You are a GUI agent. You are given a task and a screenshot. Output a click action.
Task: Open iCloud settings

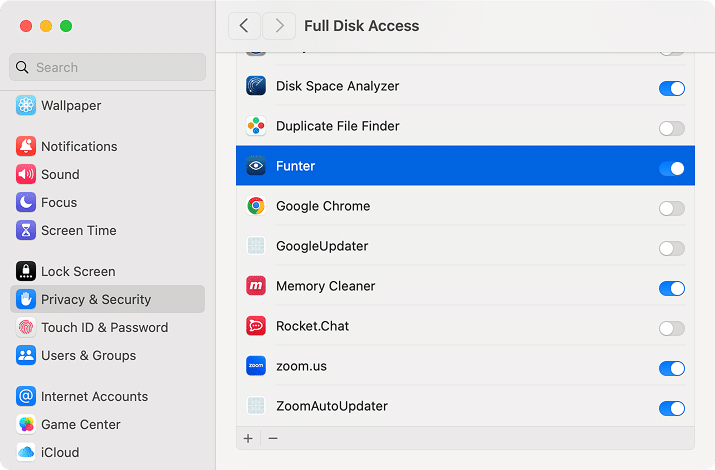coord(108,452)
